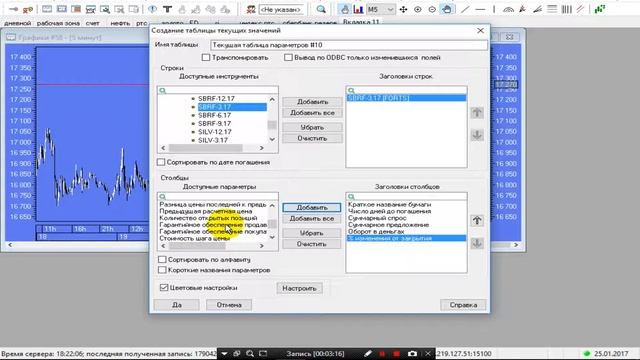Click the pointer cursor tool icon

click(x=345, y=9)
